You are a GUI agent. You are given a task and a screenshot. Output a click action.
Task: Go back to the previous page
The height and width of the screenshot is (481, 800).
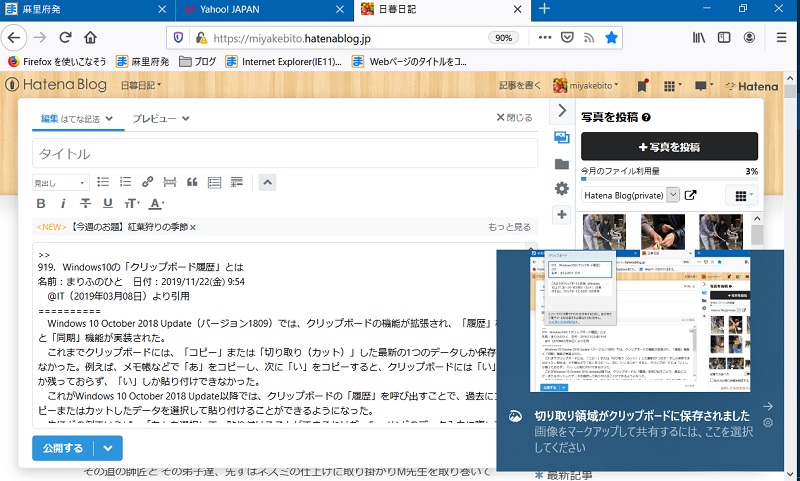pos(14,37)
